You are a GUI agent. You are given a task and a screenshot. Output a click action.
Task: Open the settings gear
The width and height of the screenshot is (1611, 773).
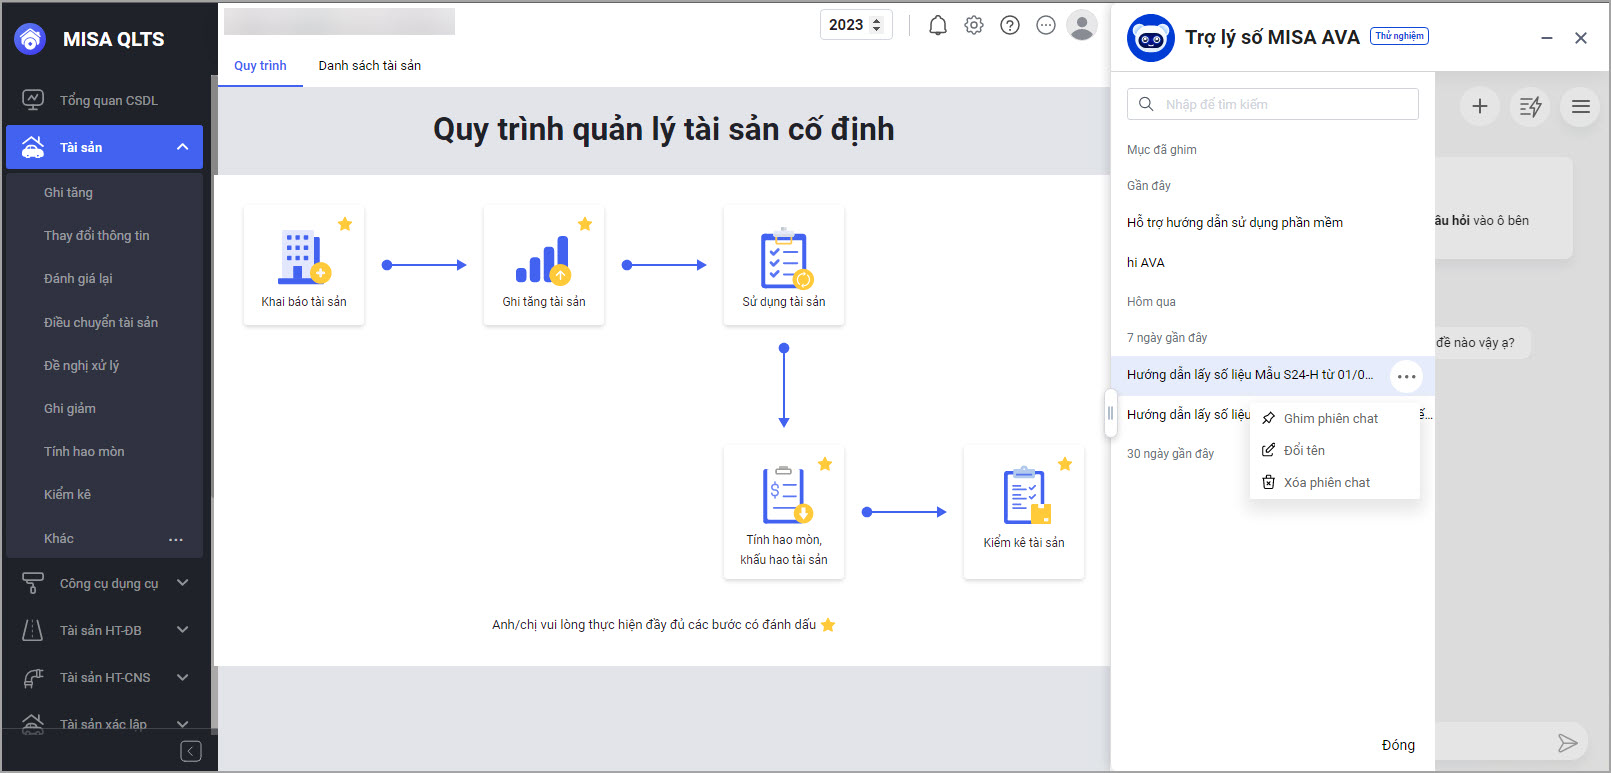point(974,25)
